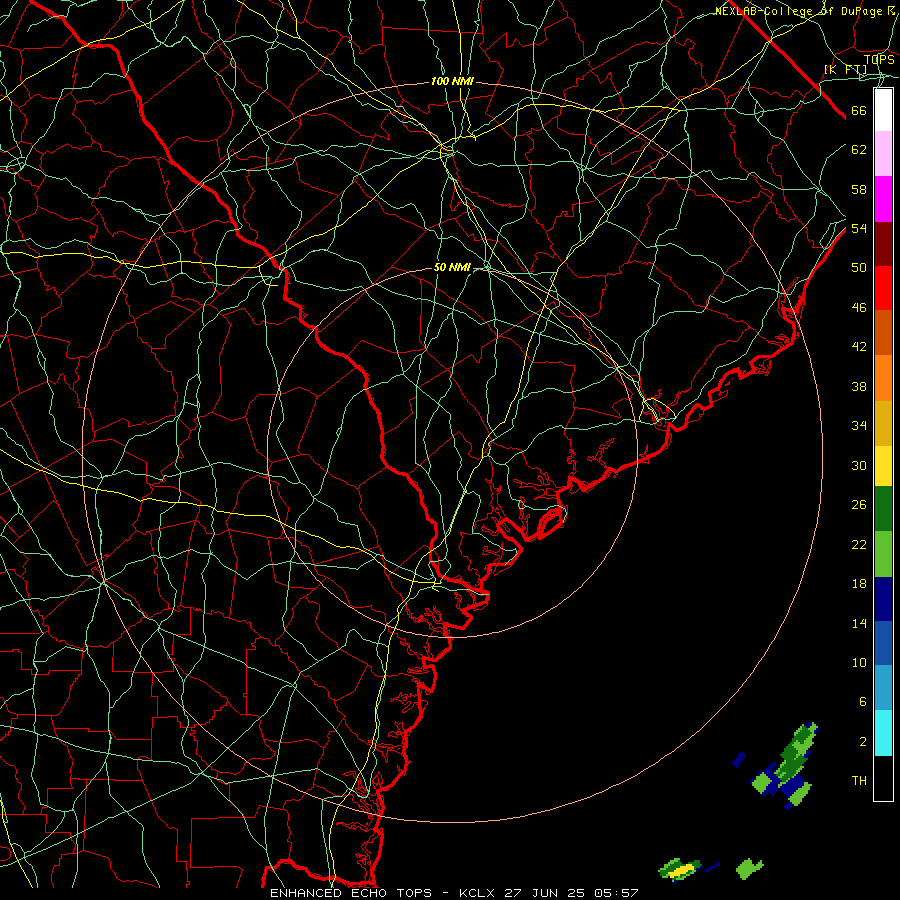Select the light blue legend swatch near 6
Image resolution: width=900 pixels, height=900 pixels.
pyautogui.click(x=883, y=687)
